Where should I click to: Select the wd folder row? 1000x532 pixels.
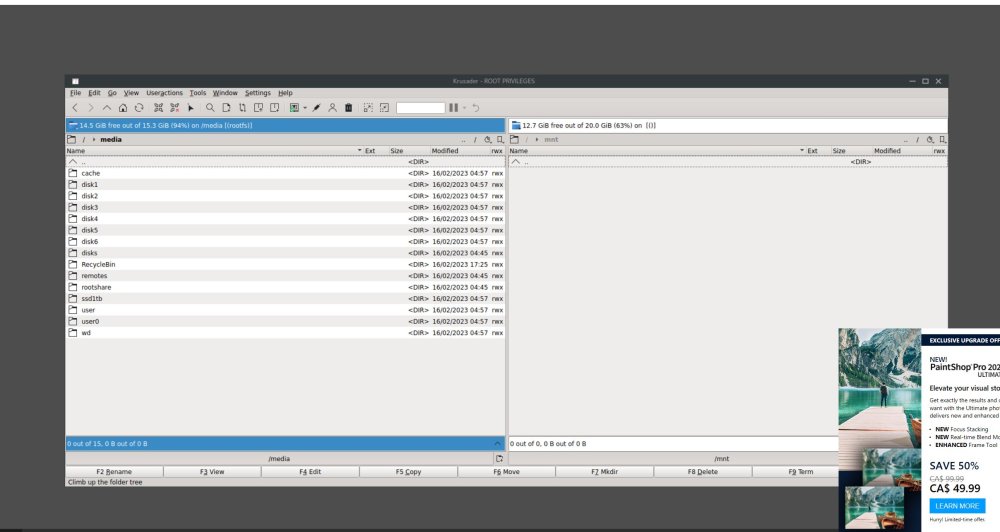(x=285, y=333)
